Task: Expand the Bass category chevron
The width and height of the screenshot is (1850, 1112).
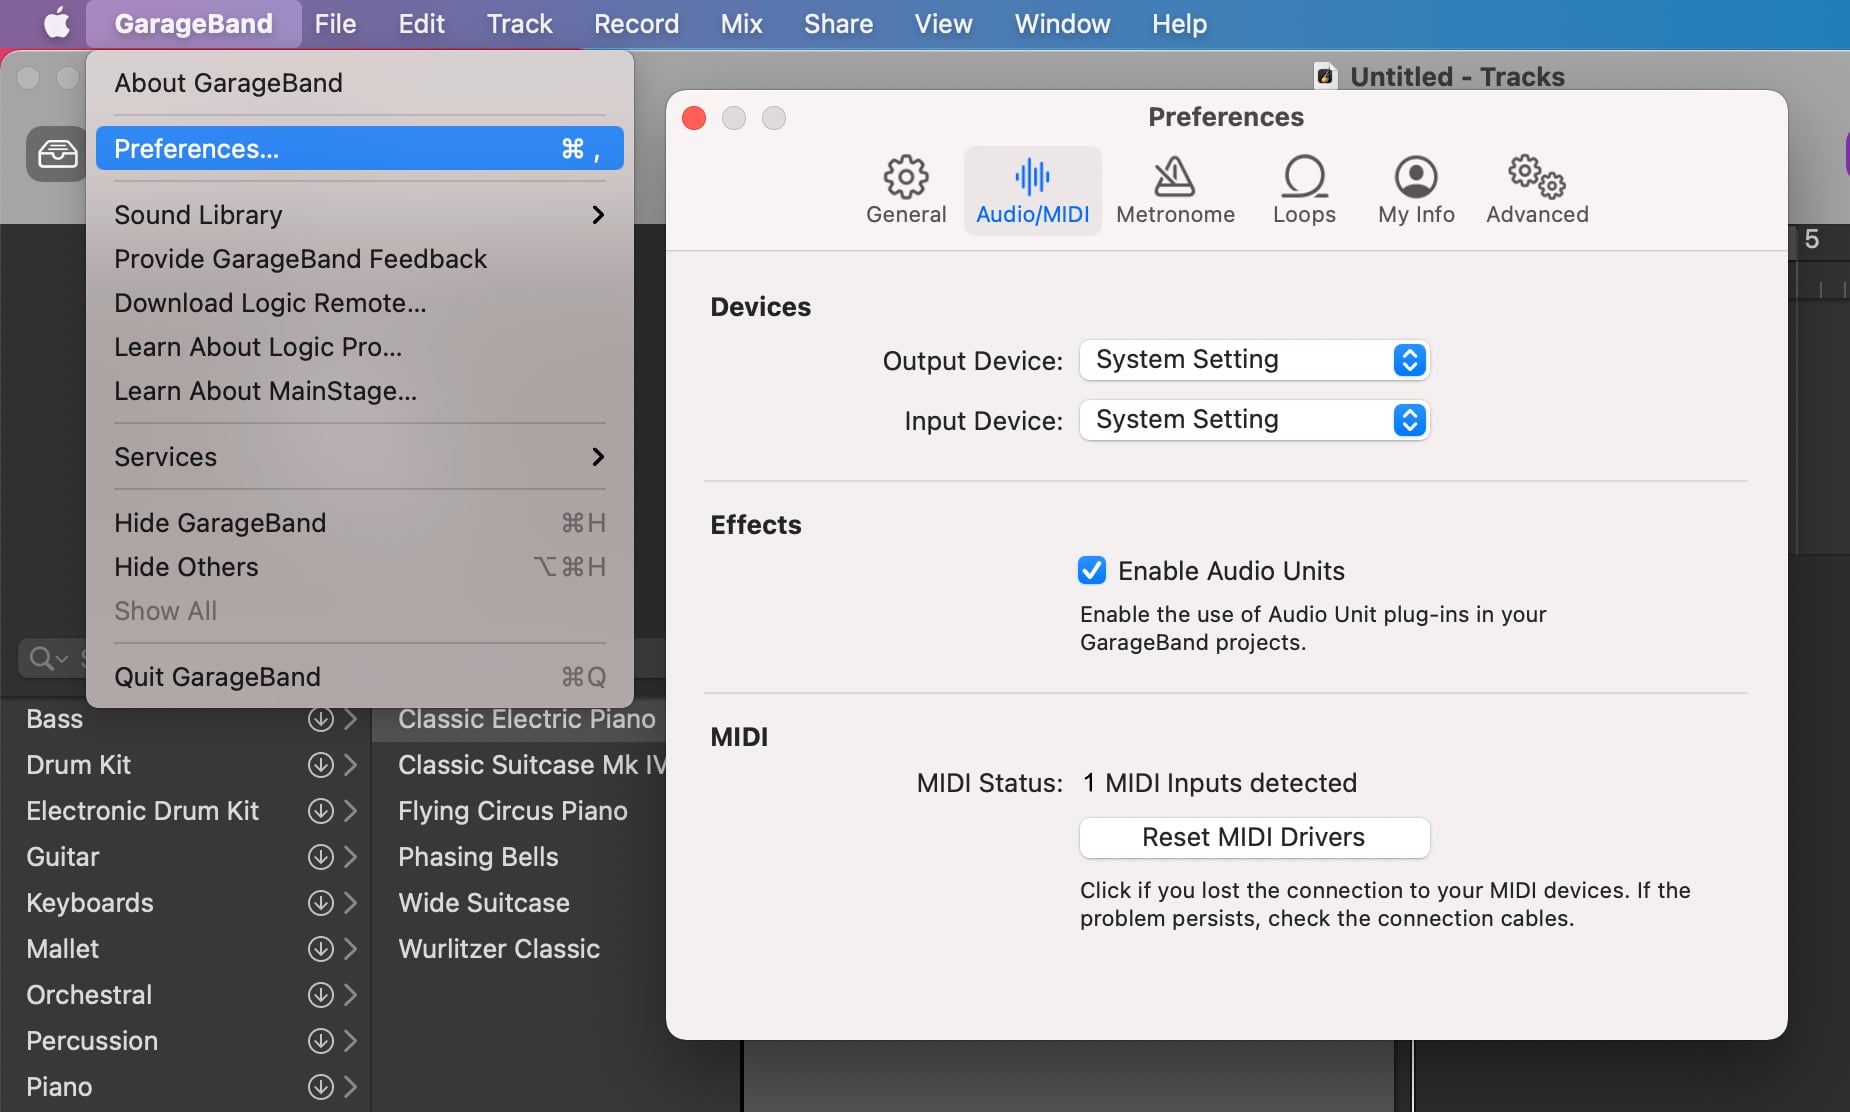Action: pos(350,719)
